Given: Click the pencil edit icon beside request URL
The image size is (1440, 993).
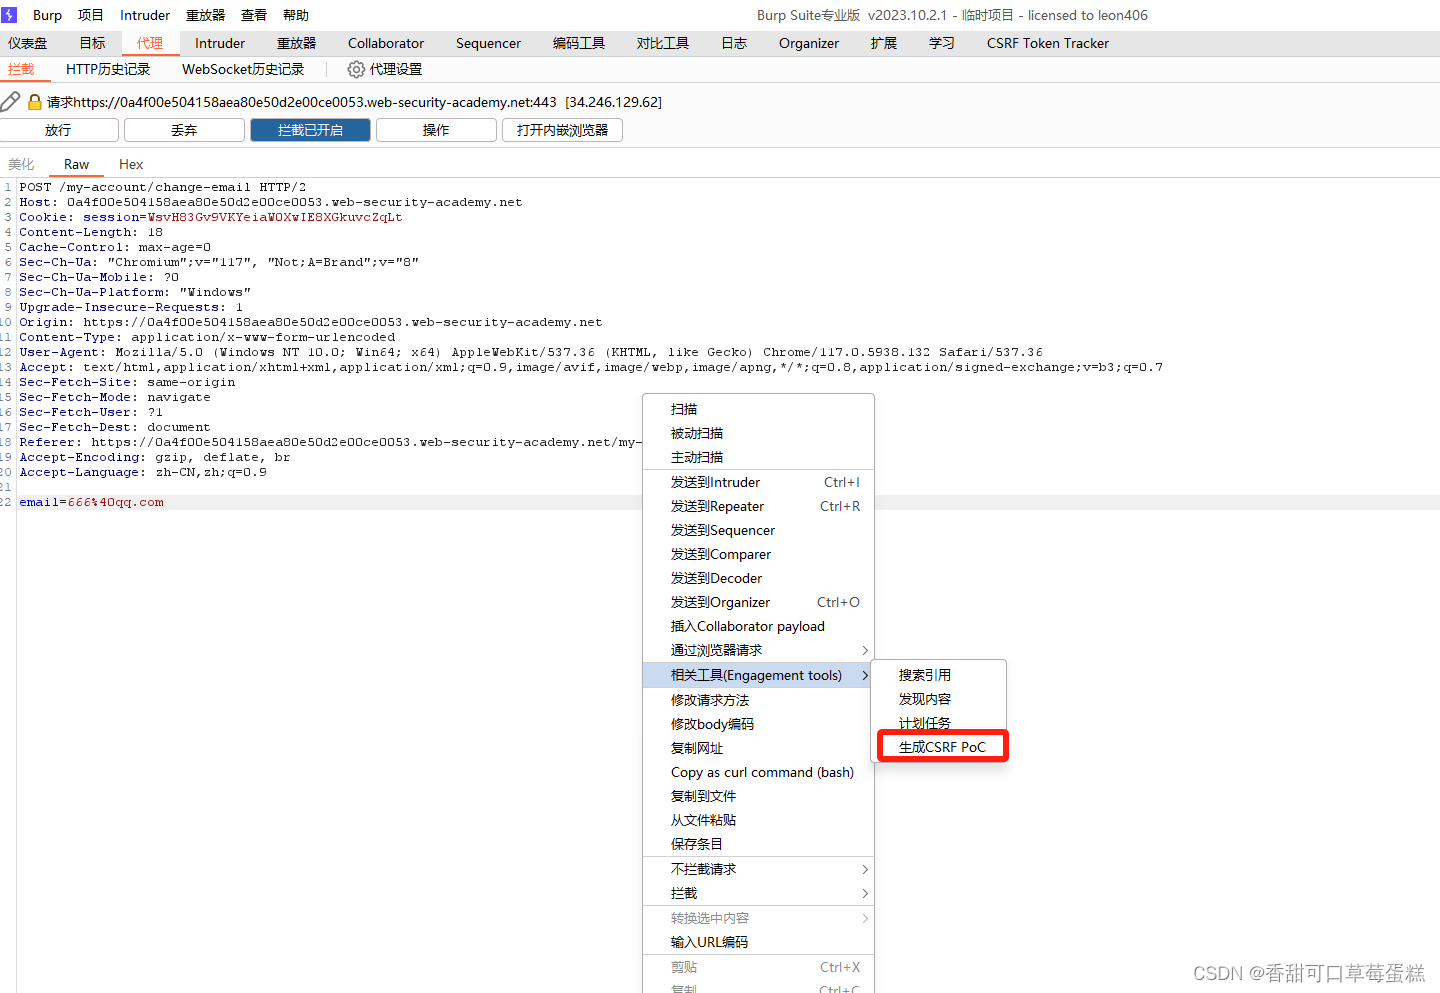Looking at the screenshot, I should click(10, 101).
